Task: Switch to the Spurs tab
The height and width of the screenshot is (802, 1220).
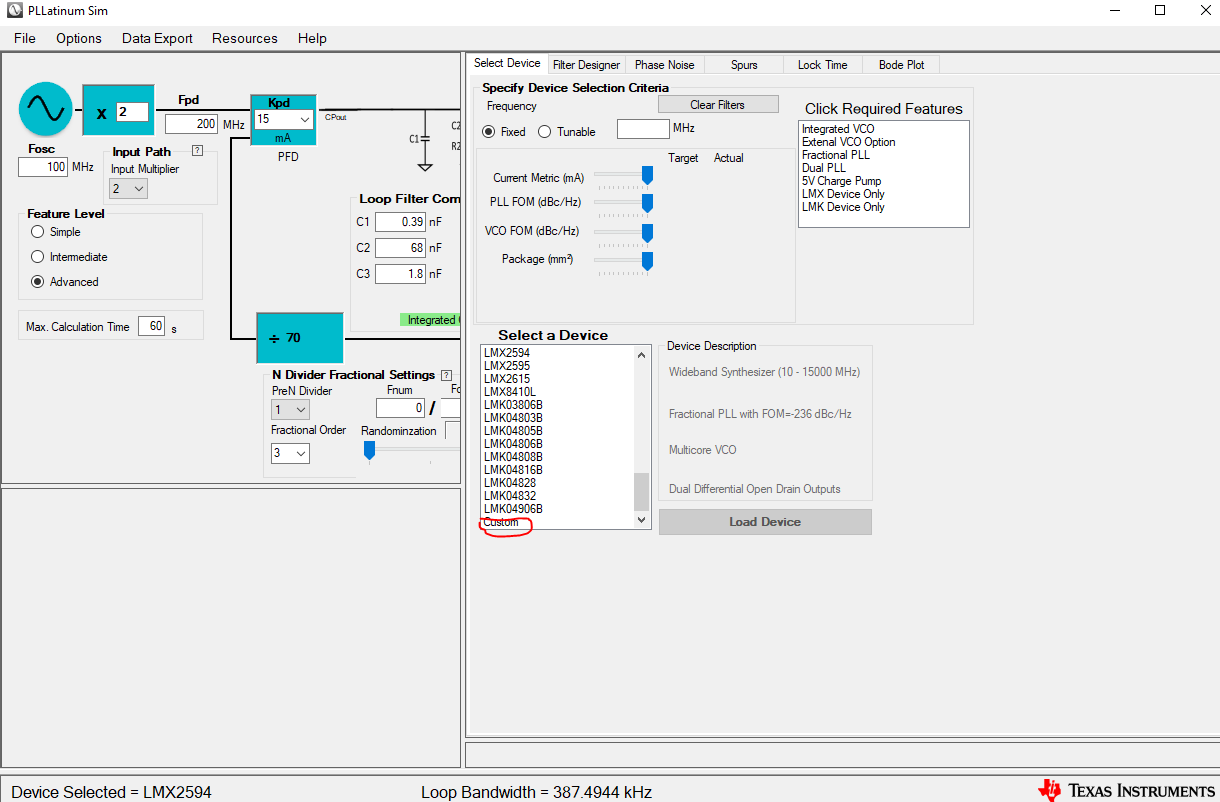Action: click(x=744, y=65)
